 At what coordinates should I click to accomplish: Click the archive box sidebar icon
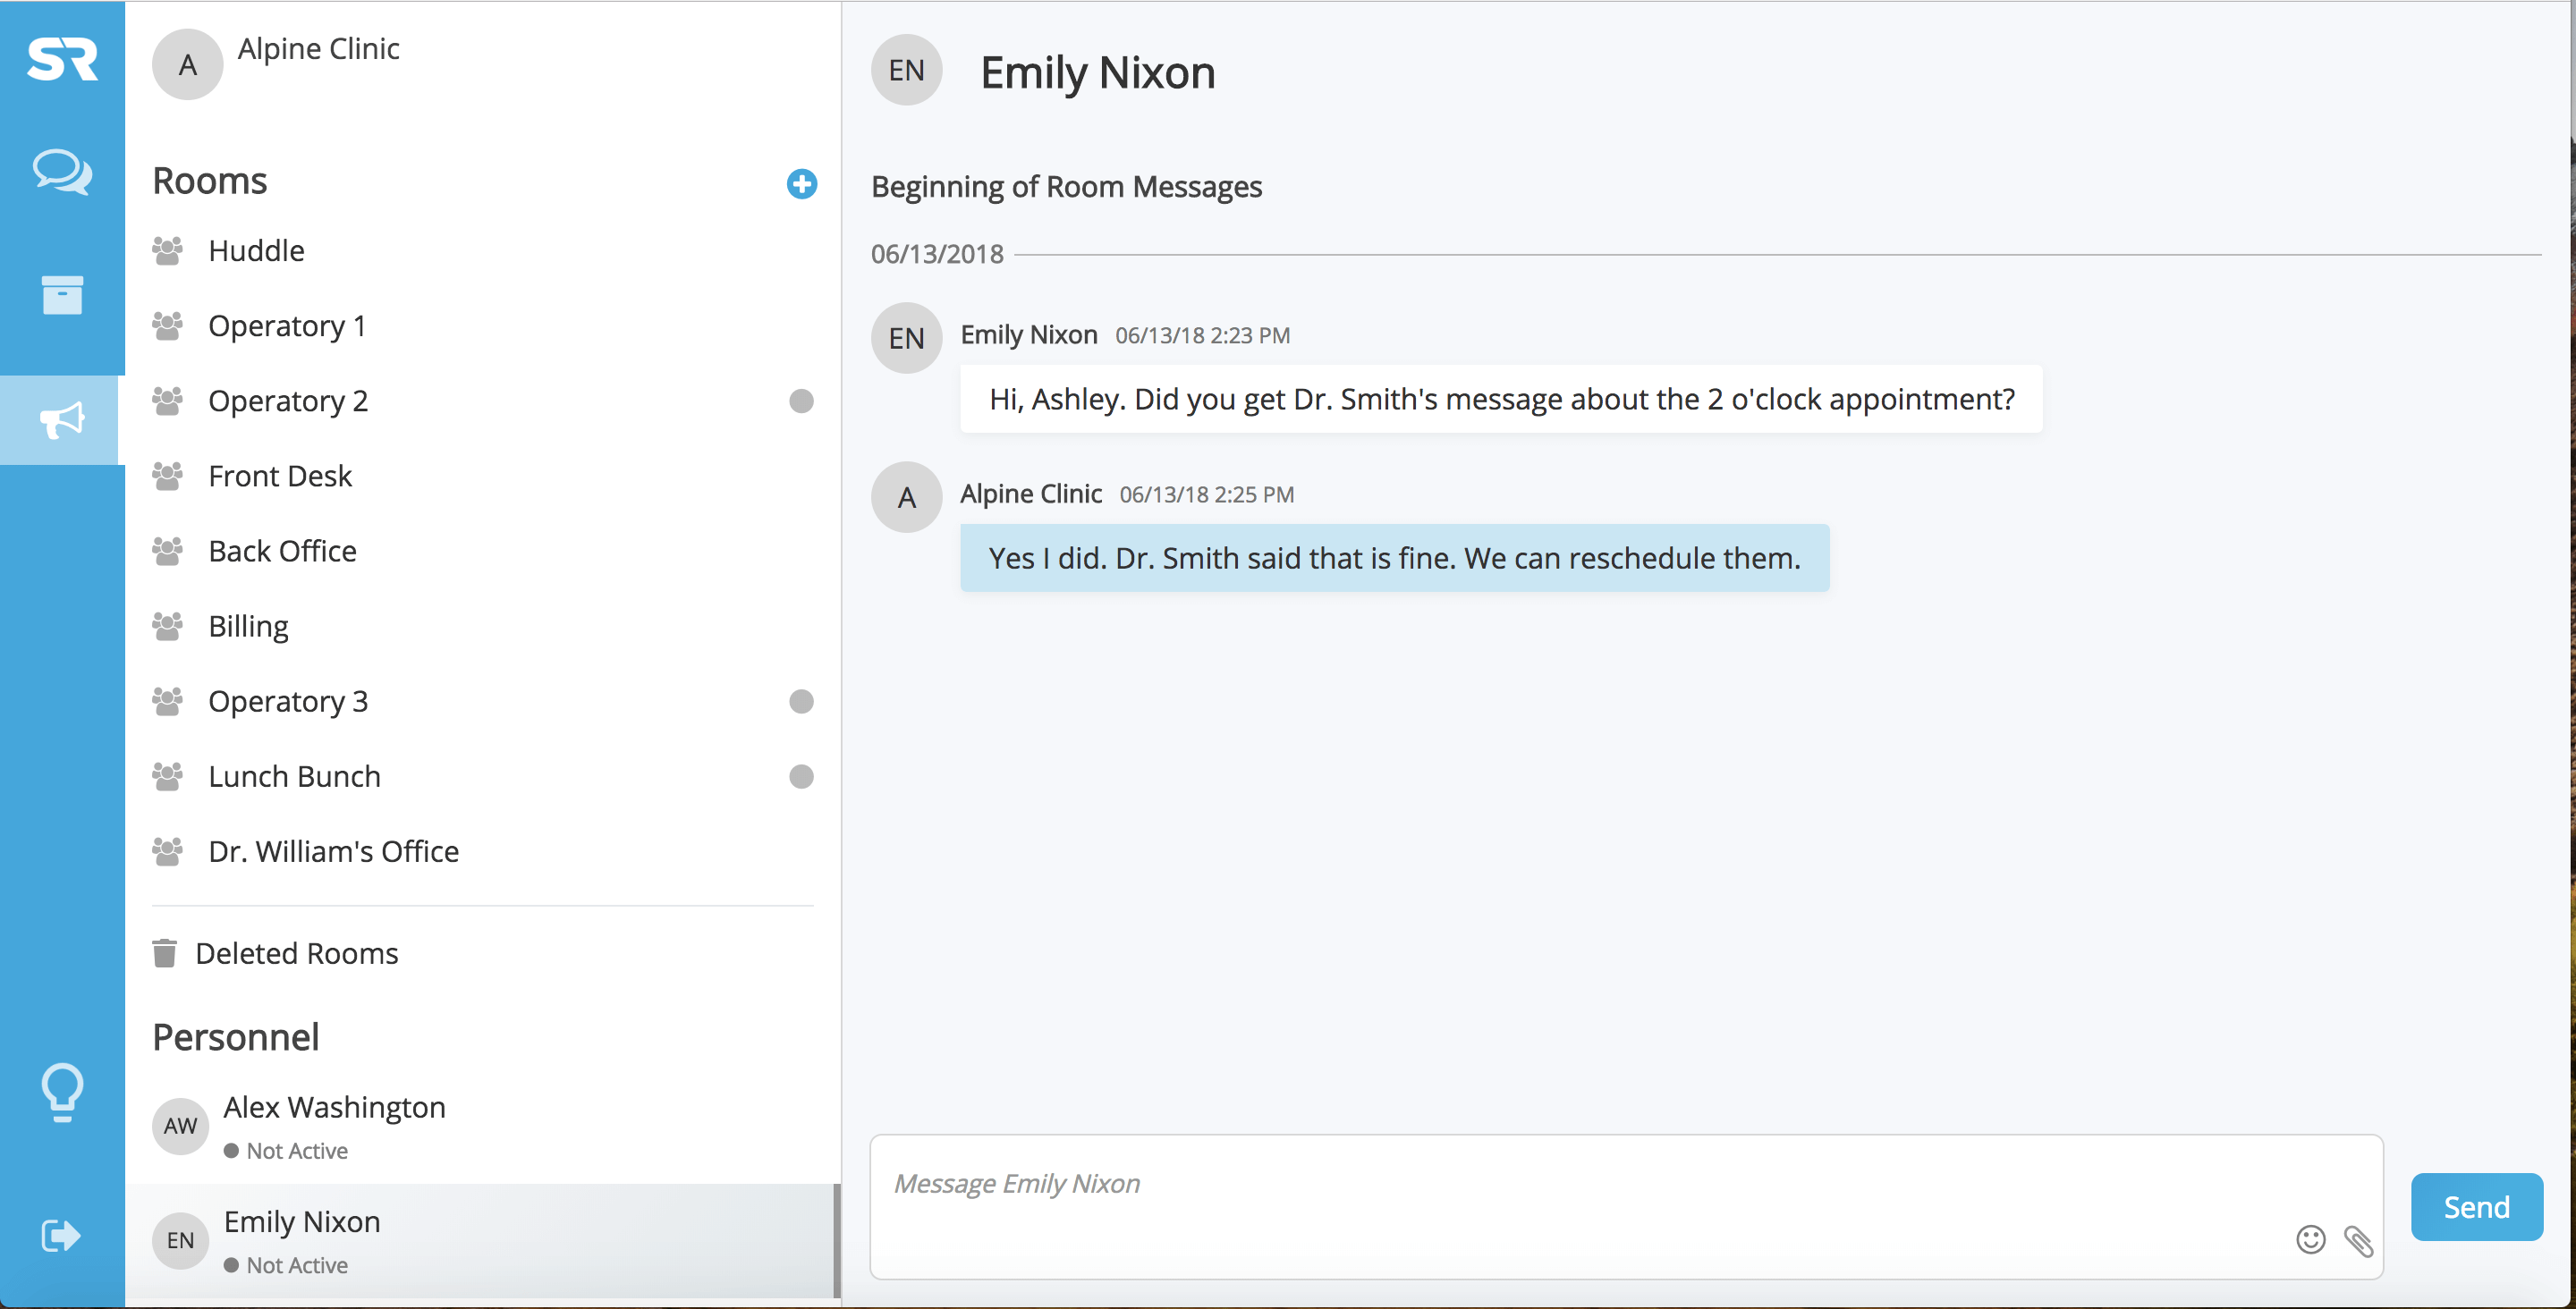(x=62, y=295)
